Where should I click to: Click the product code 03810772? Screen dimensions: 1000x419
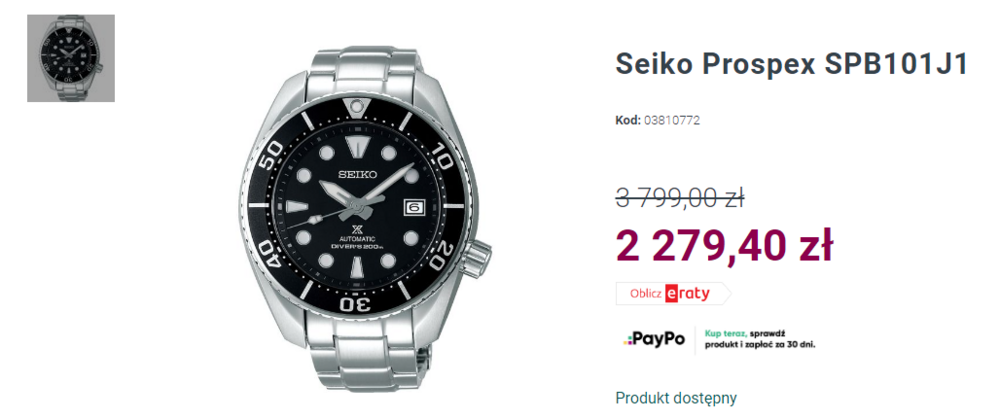[x=670, y=121]
